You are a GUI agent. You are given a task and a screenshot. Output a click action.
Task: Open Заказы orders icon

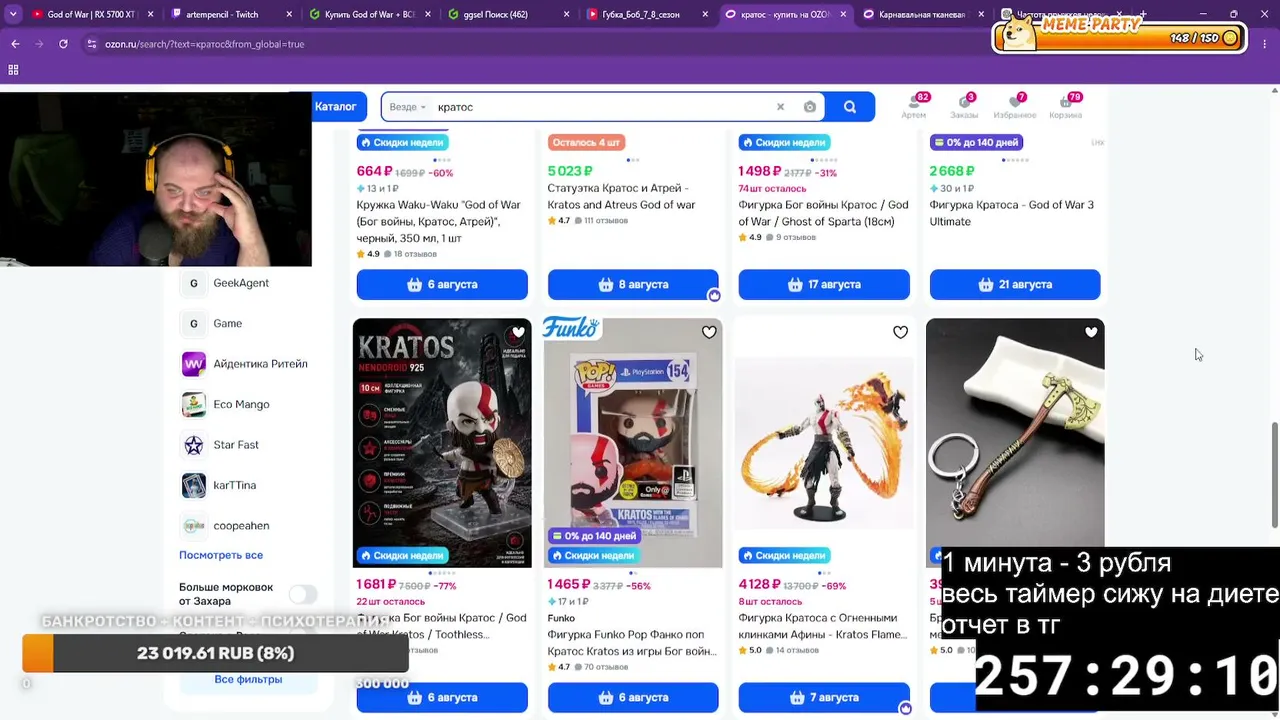click(x=964, y=105)
